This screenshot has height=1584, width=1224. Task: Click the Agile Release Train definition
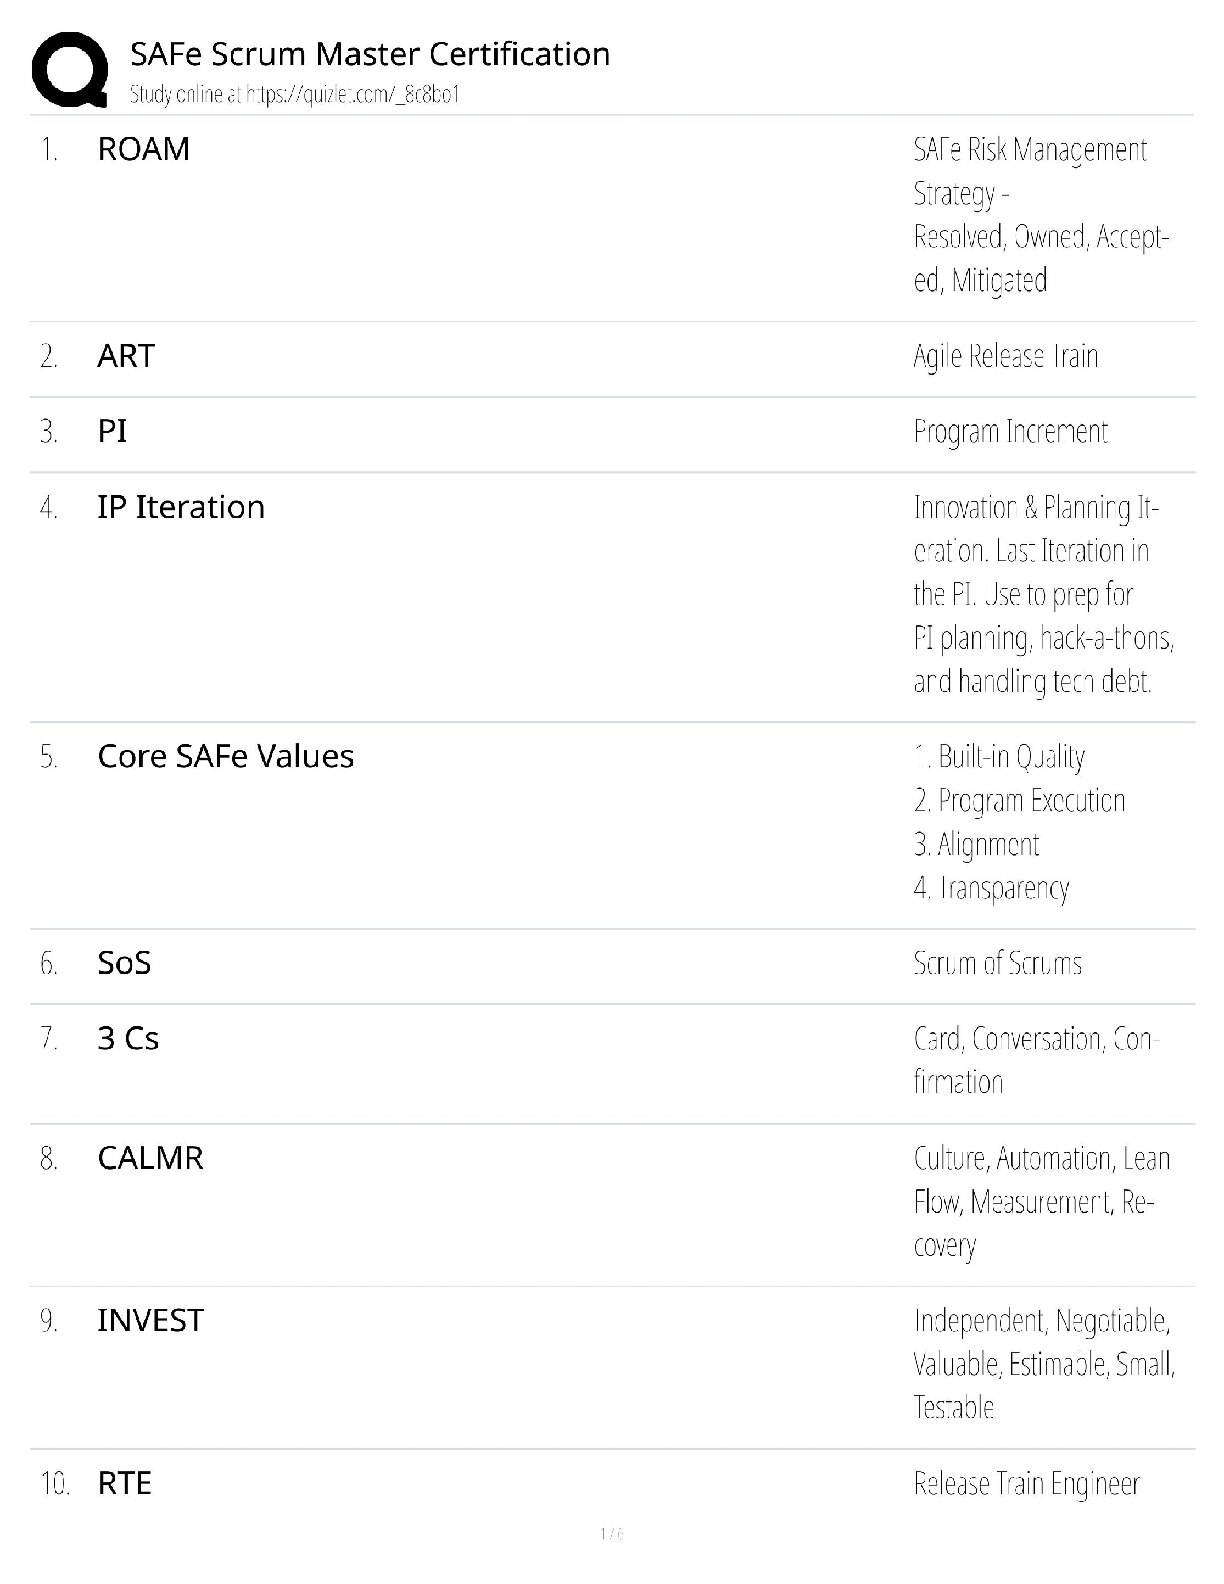coord(1005,356)
